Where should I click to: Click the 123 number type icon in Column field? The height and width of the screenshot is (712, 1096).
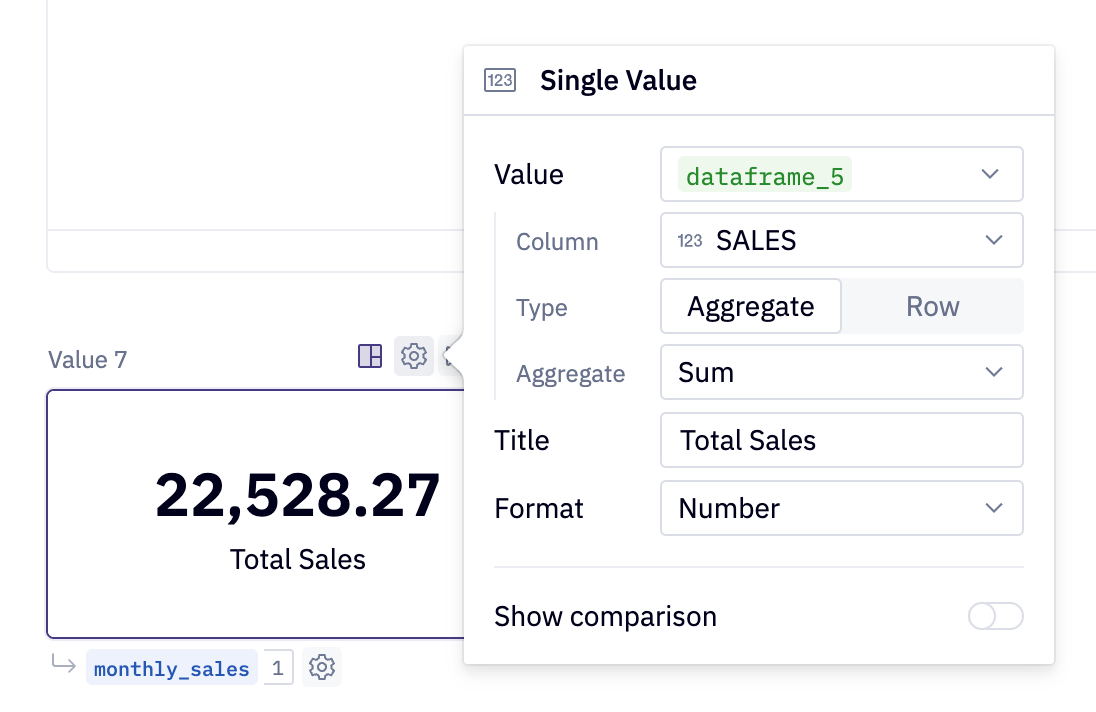690,241
